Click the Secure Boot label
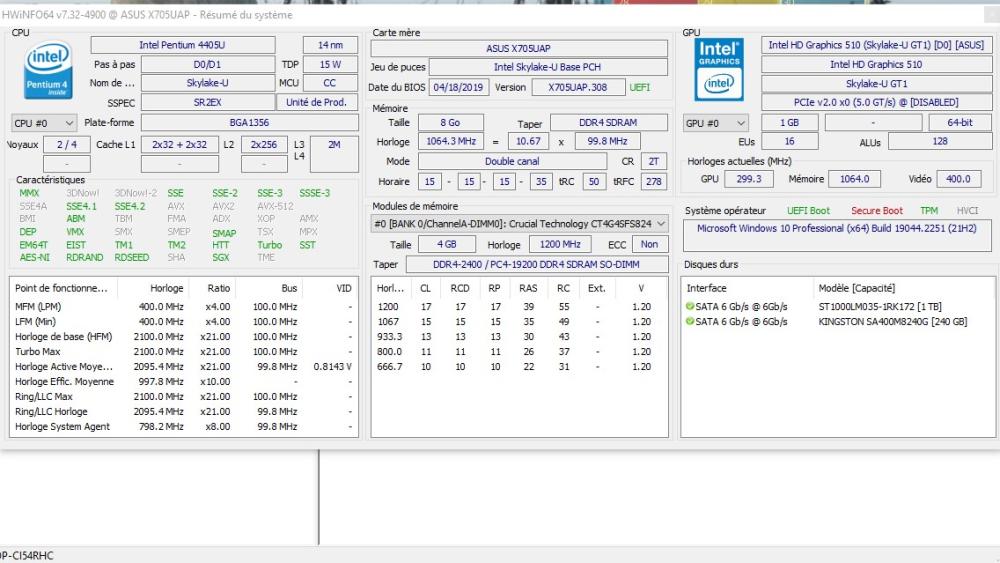Image resolution: width=1000 pixels, height=563 pixels. tap(877, 210)
